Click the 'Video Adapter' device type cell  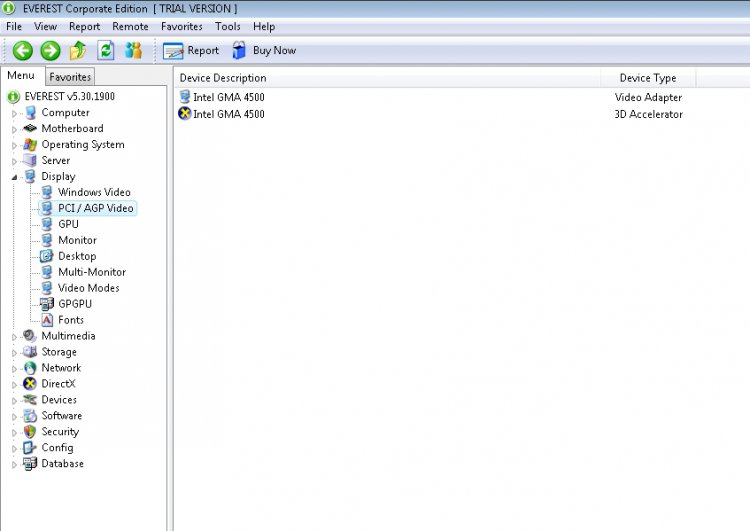[x=648, y=98]
